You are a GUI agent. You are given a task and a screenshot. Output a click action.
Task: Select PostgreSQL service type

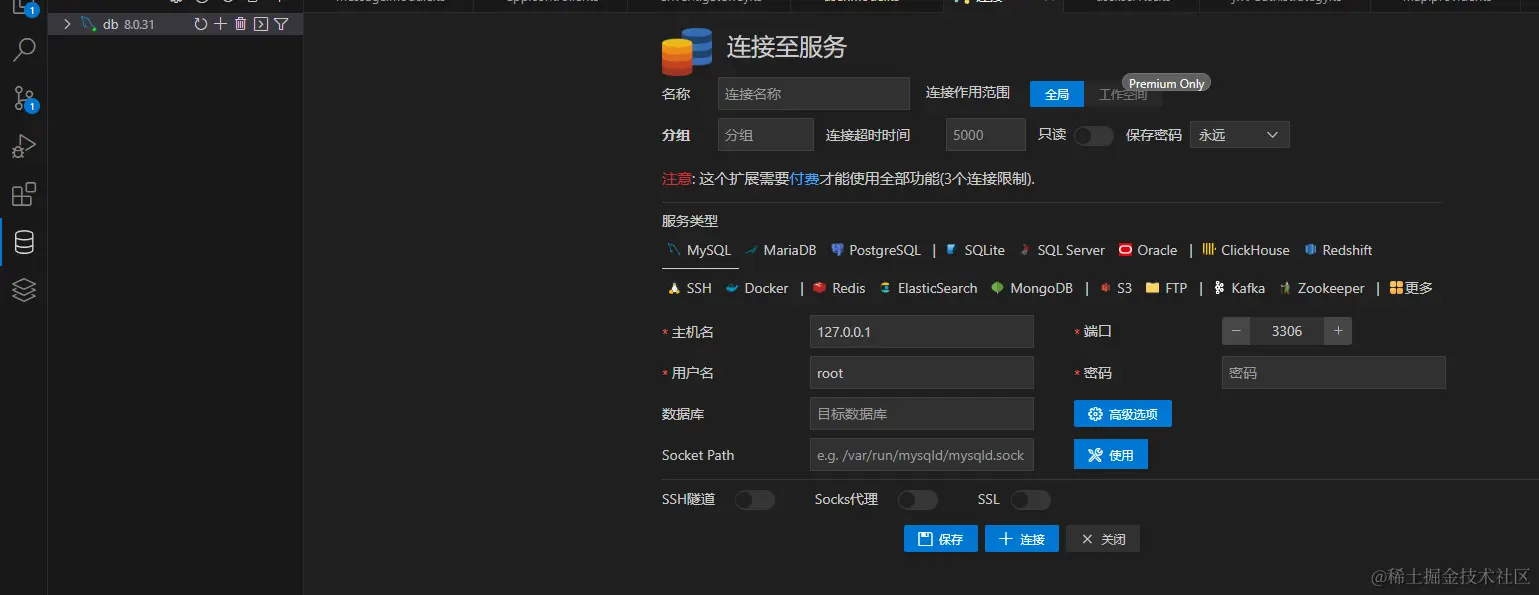tap(875, 250)
